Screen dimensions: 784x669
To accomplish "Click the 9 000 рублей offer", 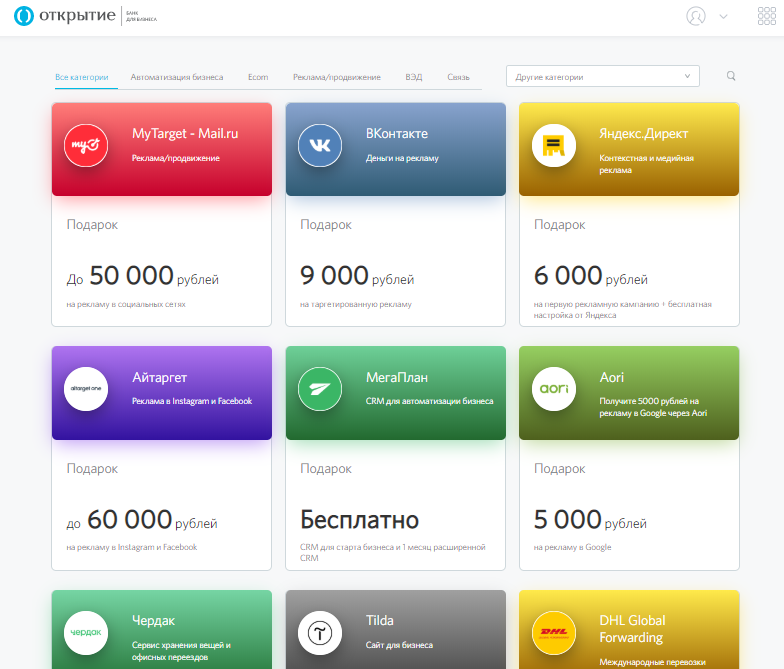I will coord(357,276).
